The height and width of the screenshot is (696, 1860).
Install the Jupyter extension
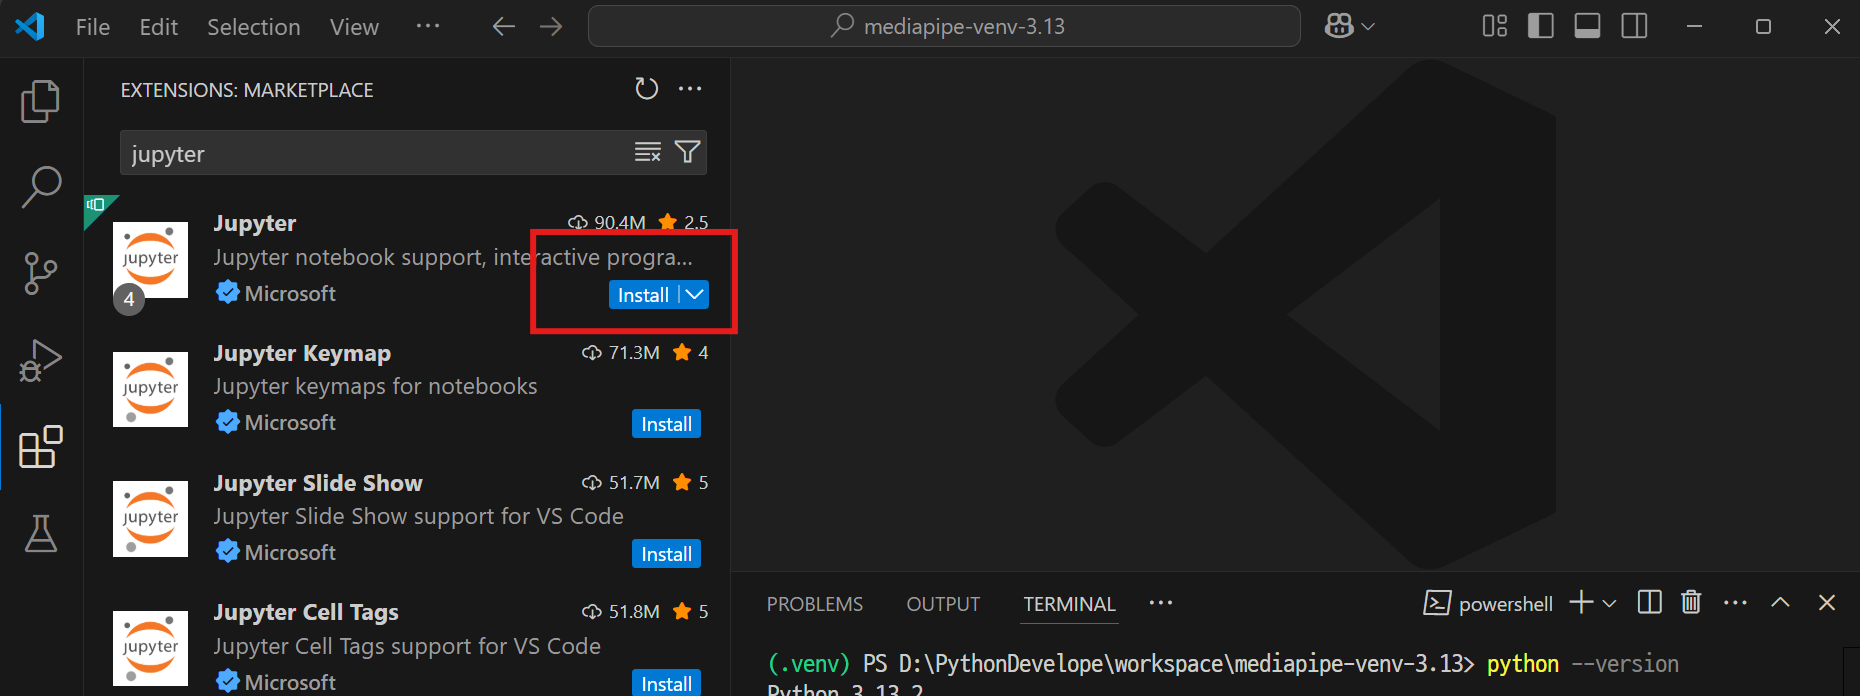coord(644,294)
